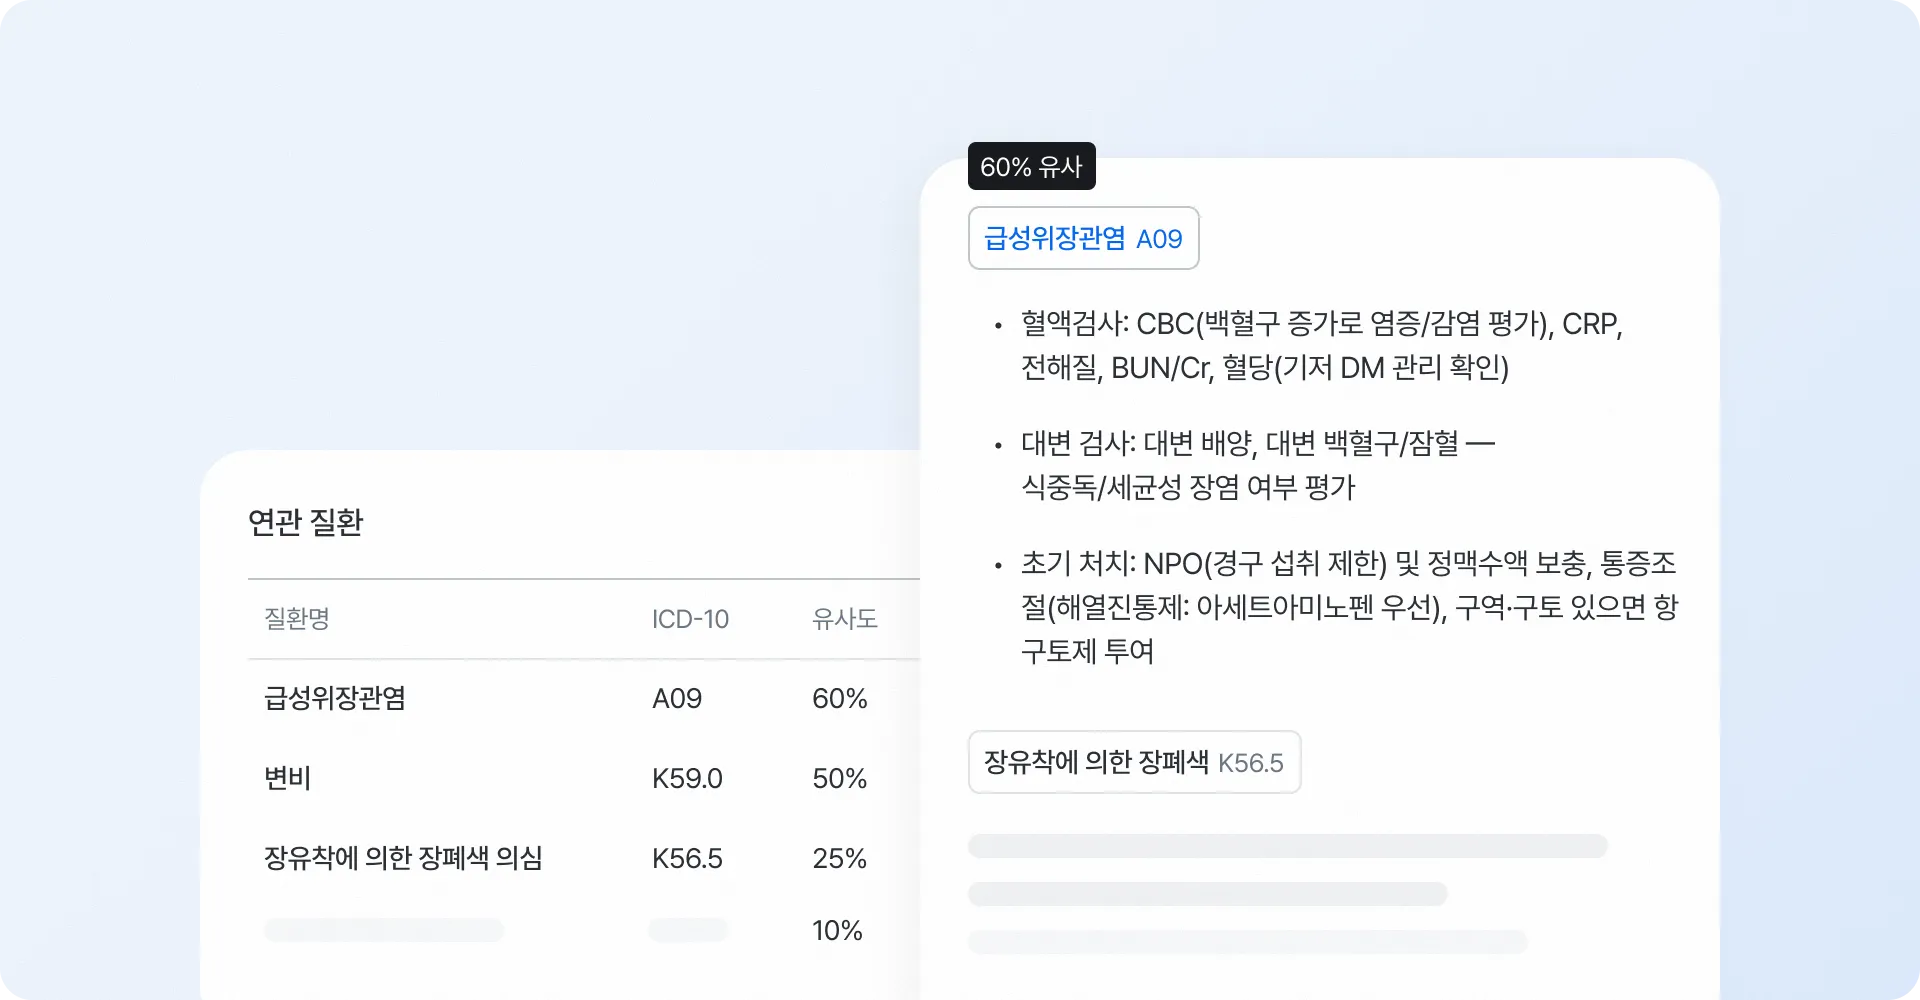Image resolution: width=1920 pixels, height=1000 pixels.
Task: Click the A09 code next to 급성위장관염
Action: 677,699
